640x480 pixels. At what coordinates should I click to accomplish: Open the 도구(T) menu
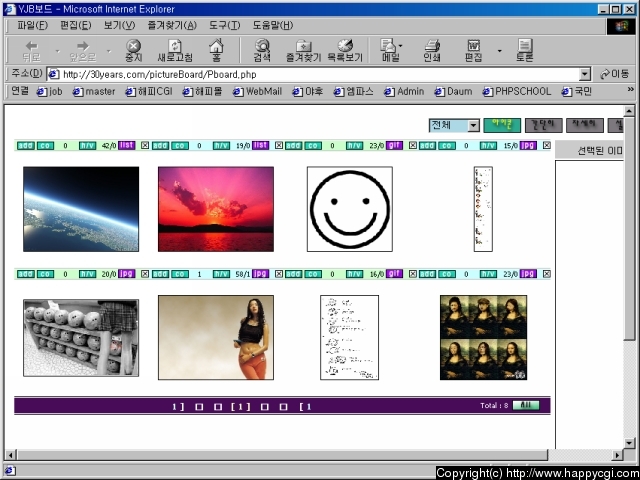(224, 25)
